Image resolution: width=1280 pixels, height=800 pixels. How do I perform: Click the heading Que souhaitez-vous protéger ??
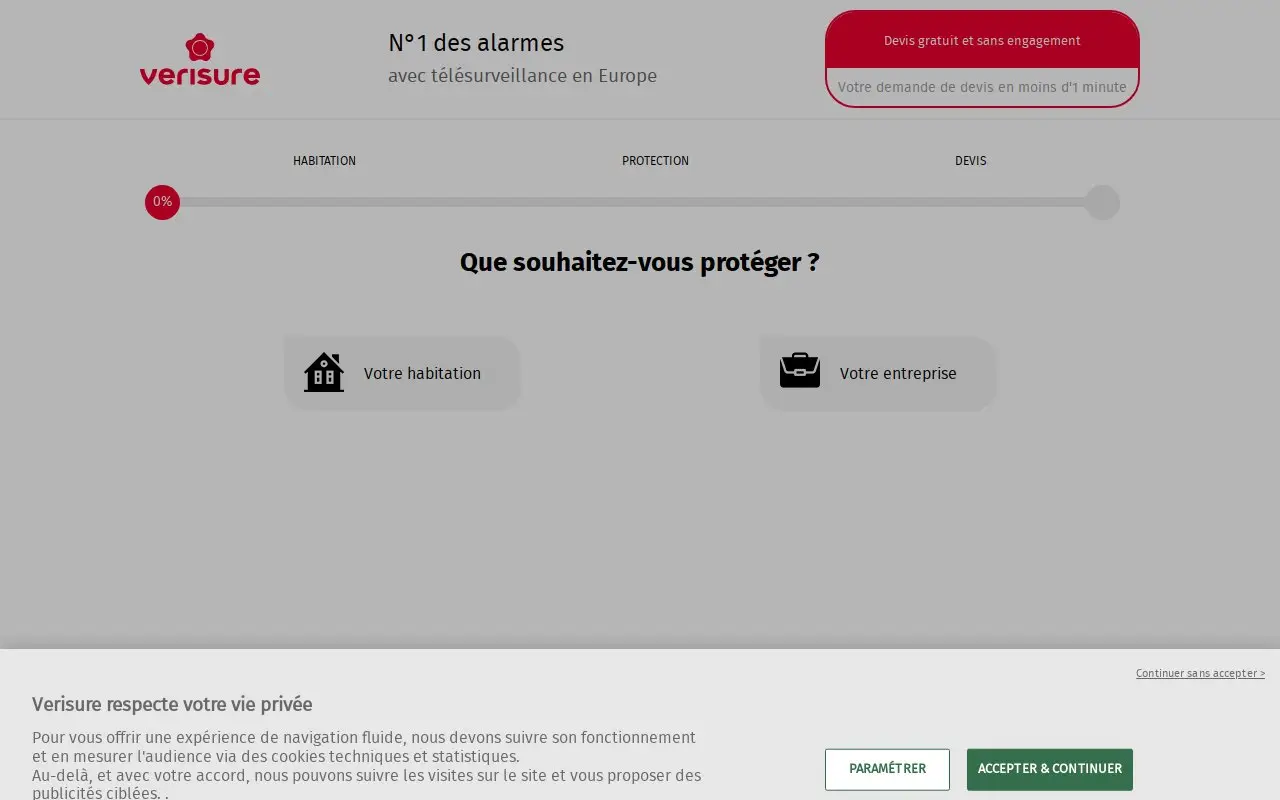point(640,262)
